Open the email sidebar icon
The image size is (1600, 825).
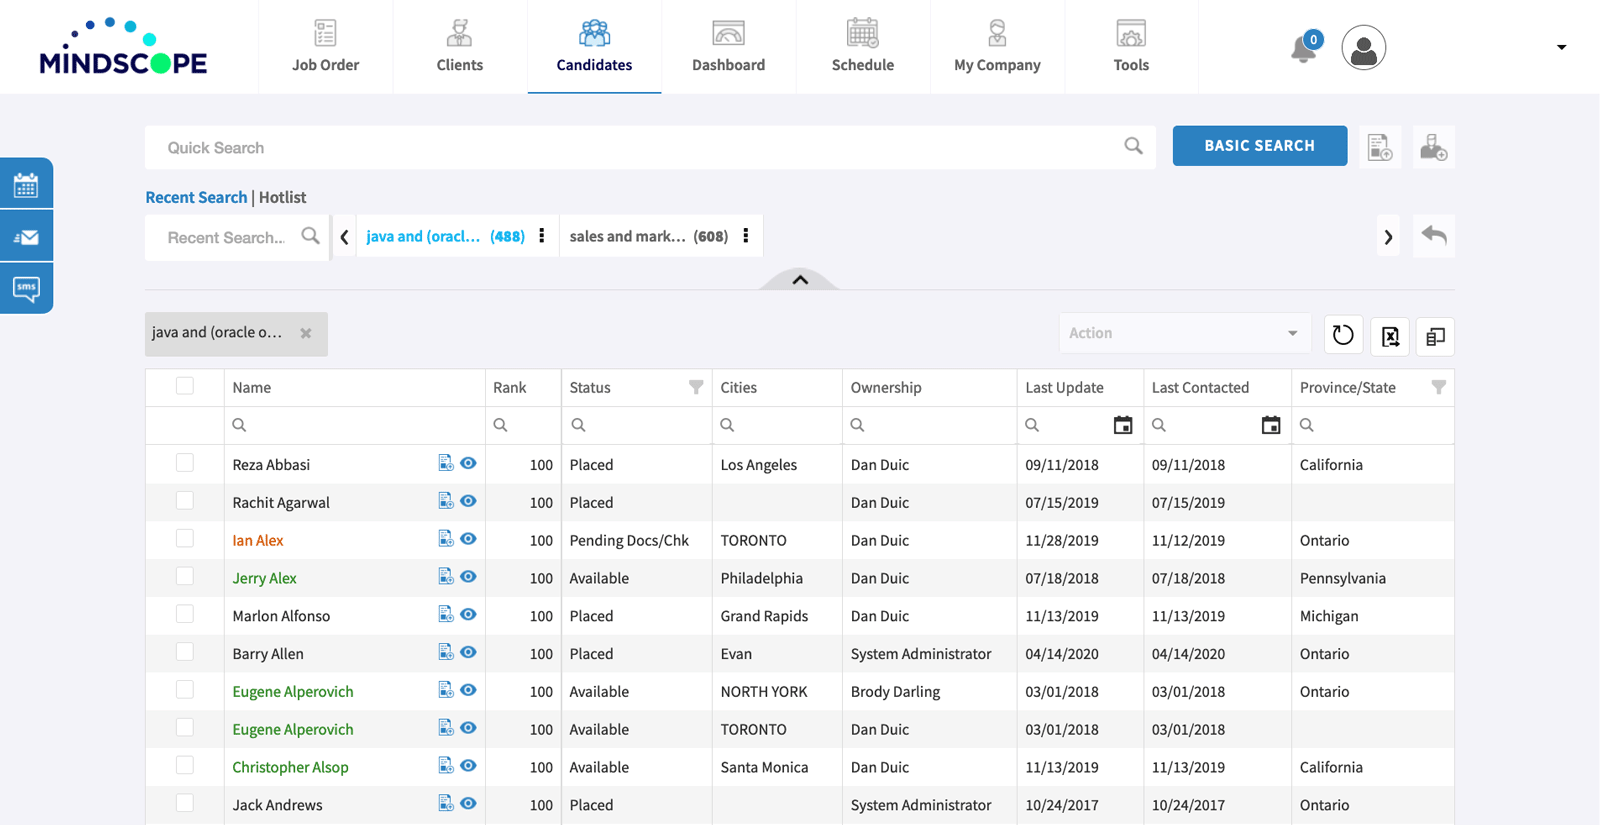(x=26, y=237)
